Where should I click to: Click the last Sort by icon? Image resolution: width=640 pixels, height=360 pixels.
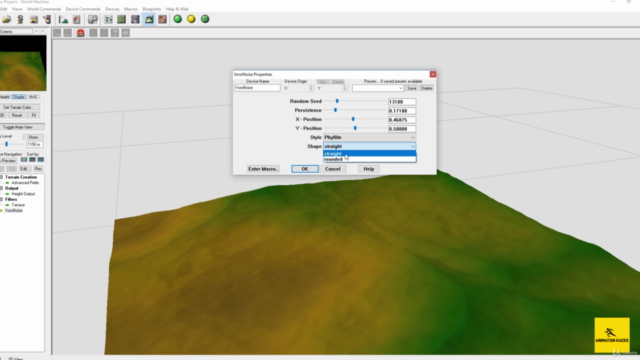[x=41, y=160]
